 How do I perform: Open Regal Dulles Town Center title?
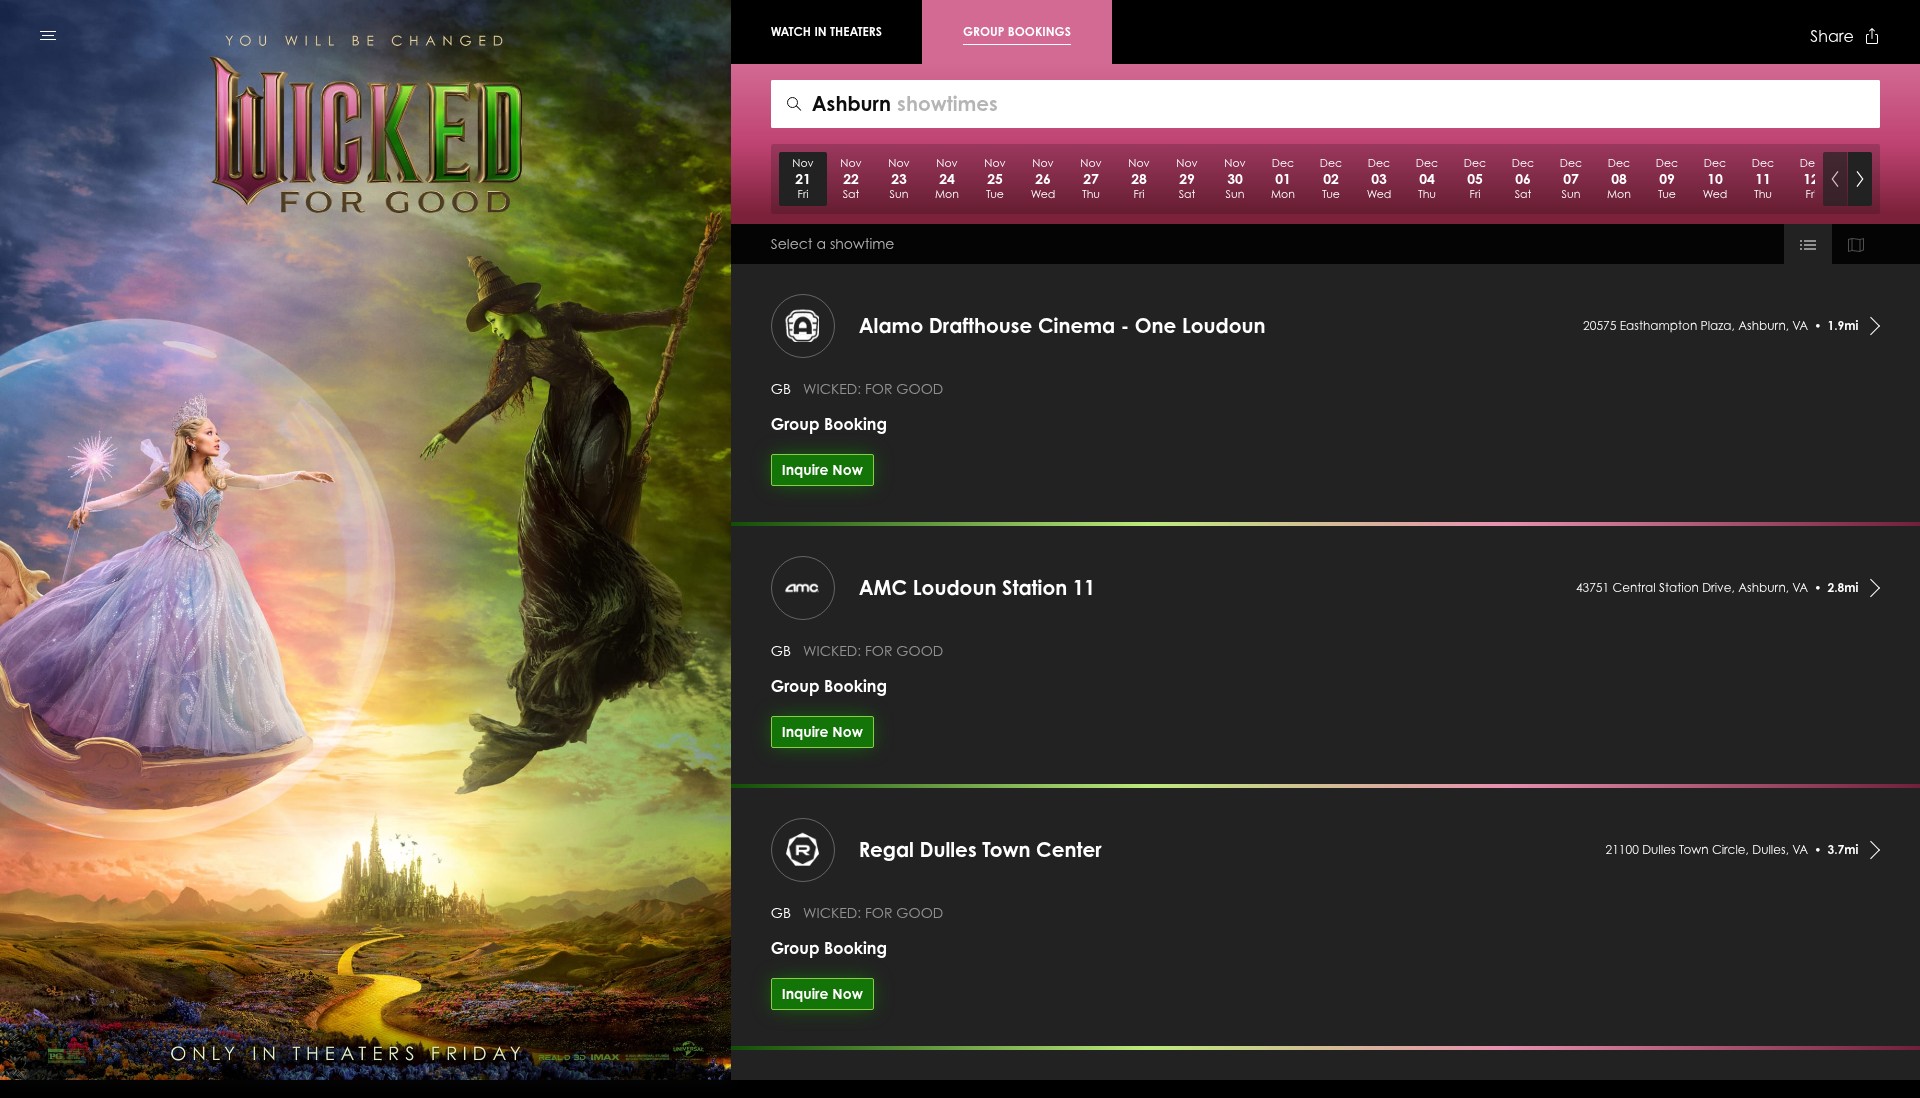(x=980, y=850)
